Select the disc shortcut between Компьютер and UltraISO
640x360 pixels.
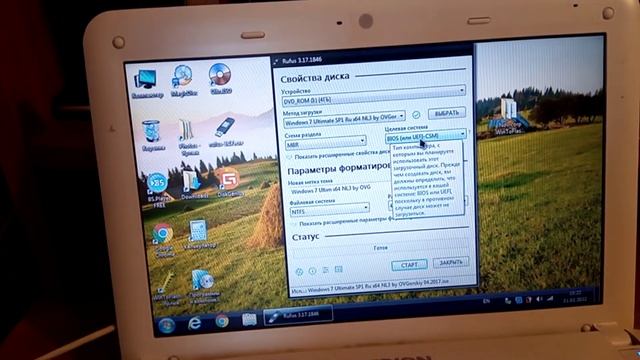coord(184,81)
